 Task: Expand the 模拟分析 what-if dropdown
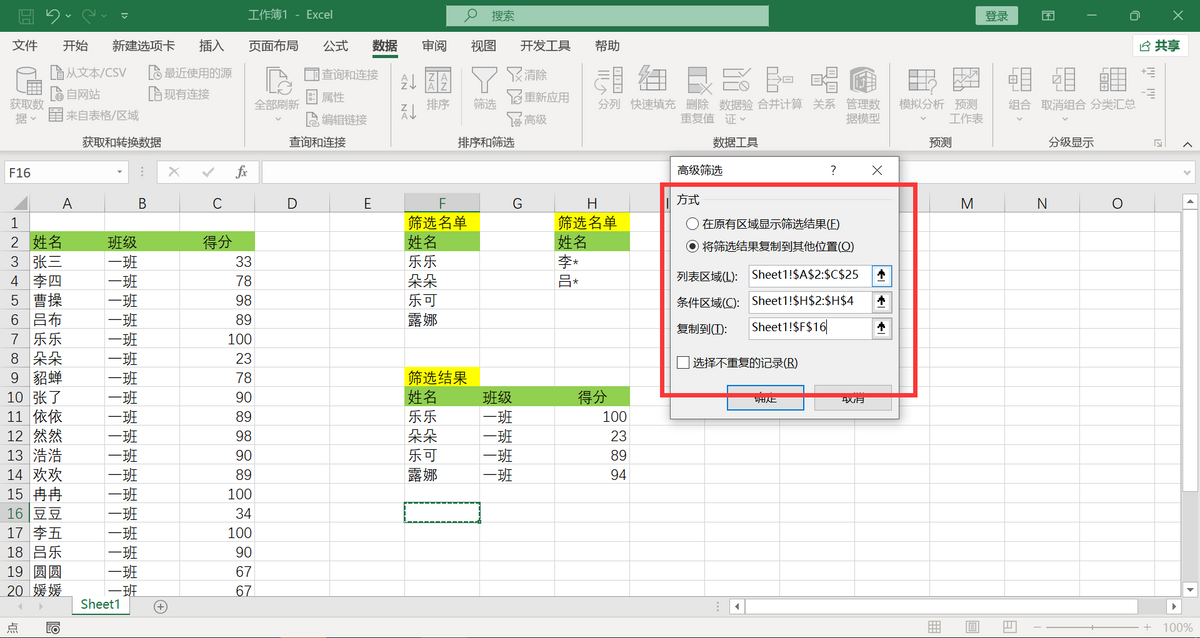pyautogui.click(x=921, y=119)
